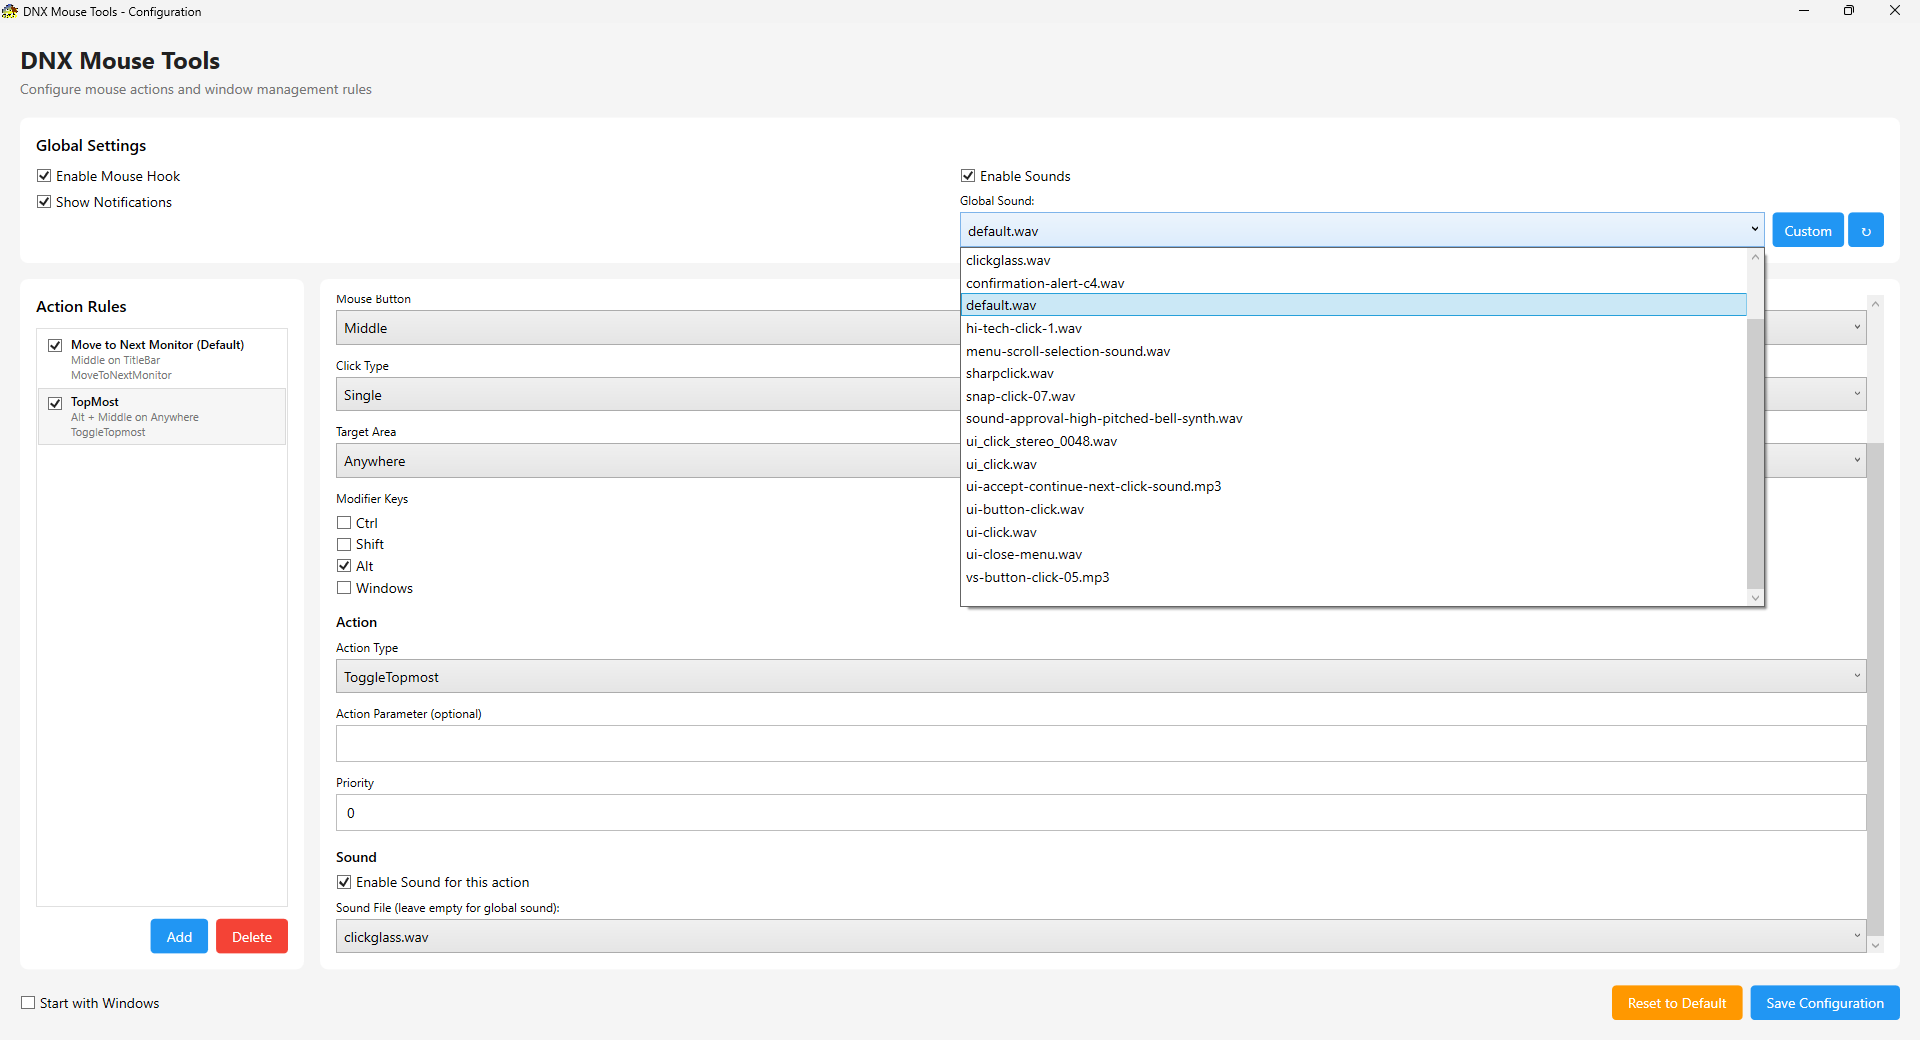Image resolution: width=1920 pixels, height=1040 pixels.
Task: Open the Sound File dropdown
Action: (x=1856, y=937)
